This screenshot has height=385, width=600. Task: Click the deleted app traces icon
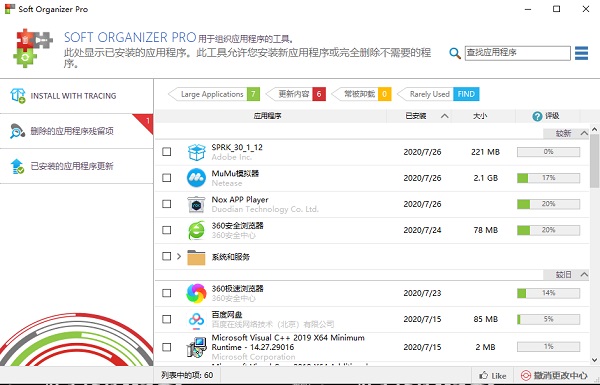17,131
